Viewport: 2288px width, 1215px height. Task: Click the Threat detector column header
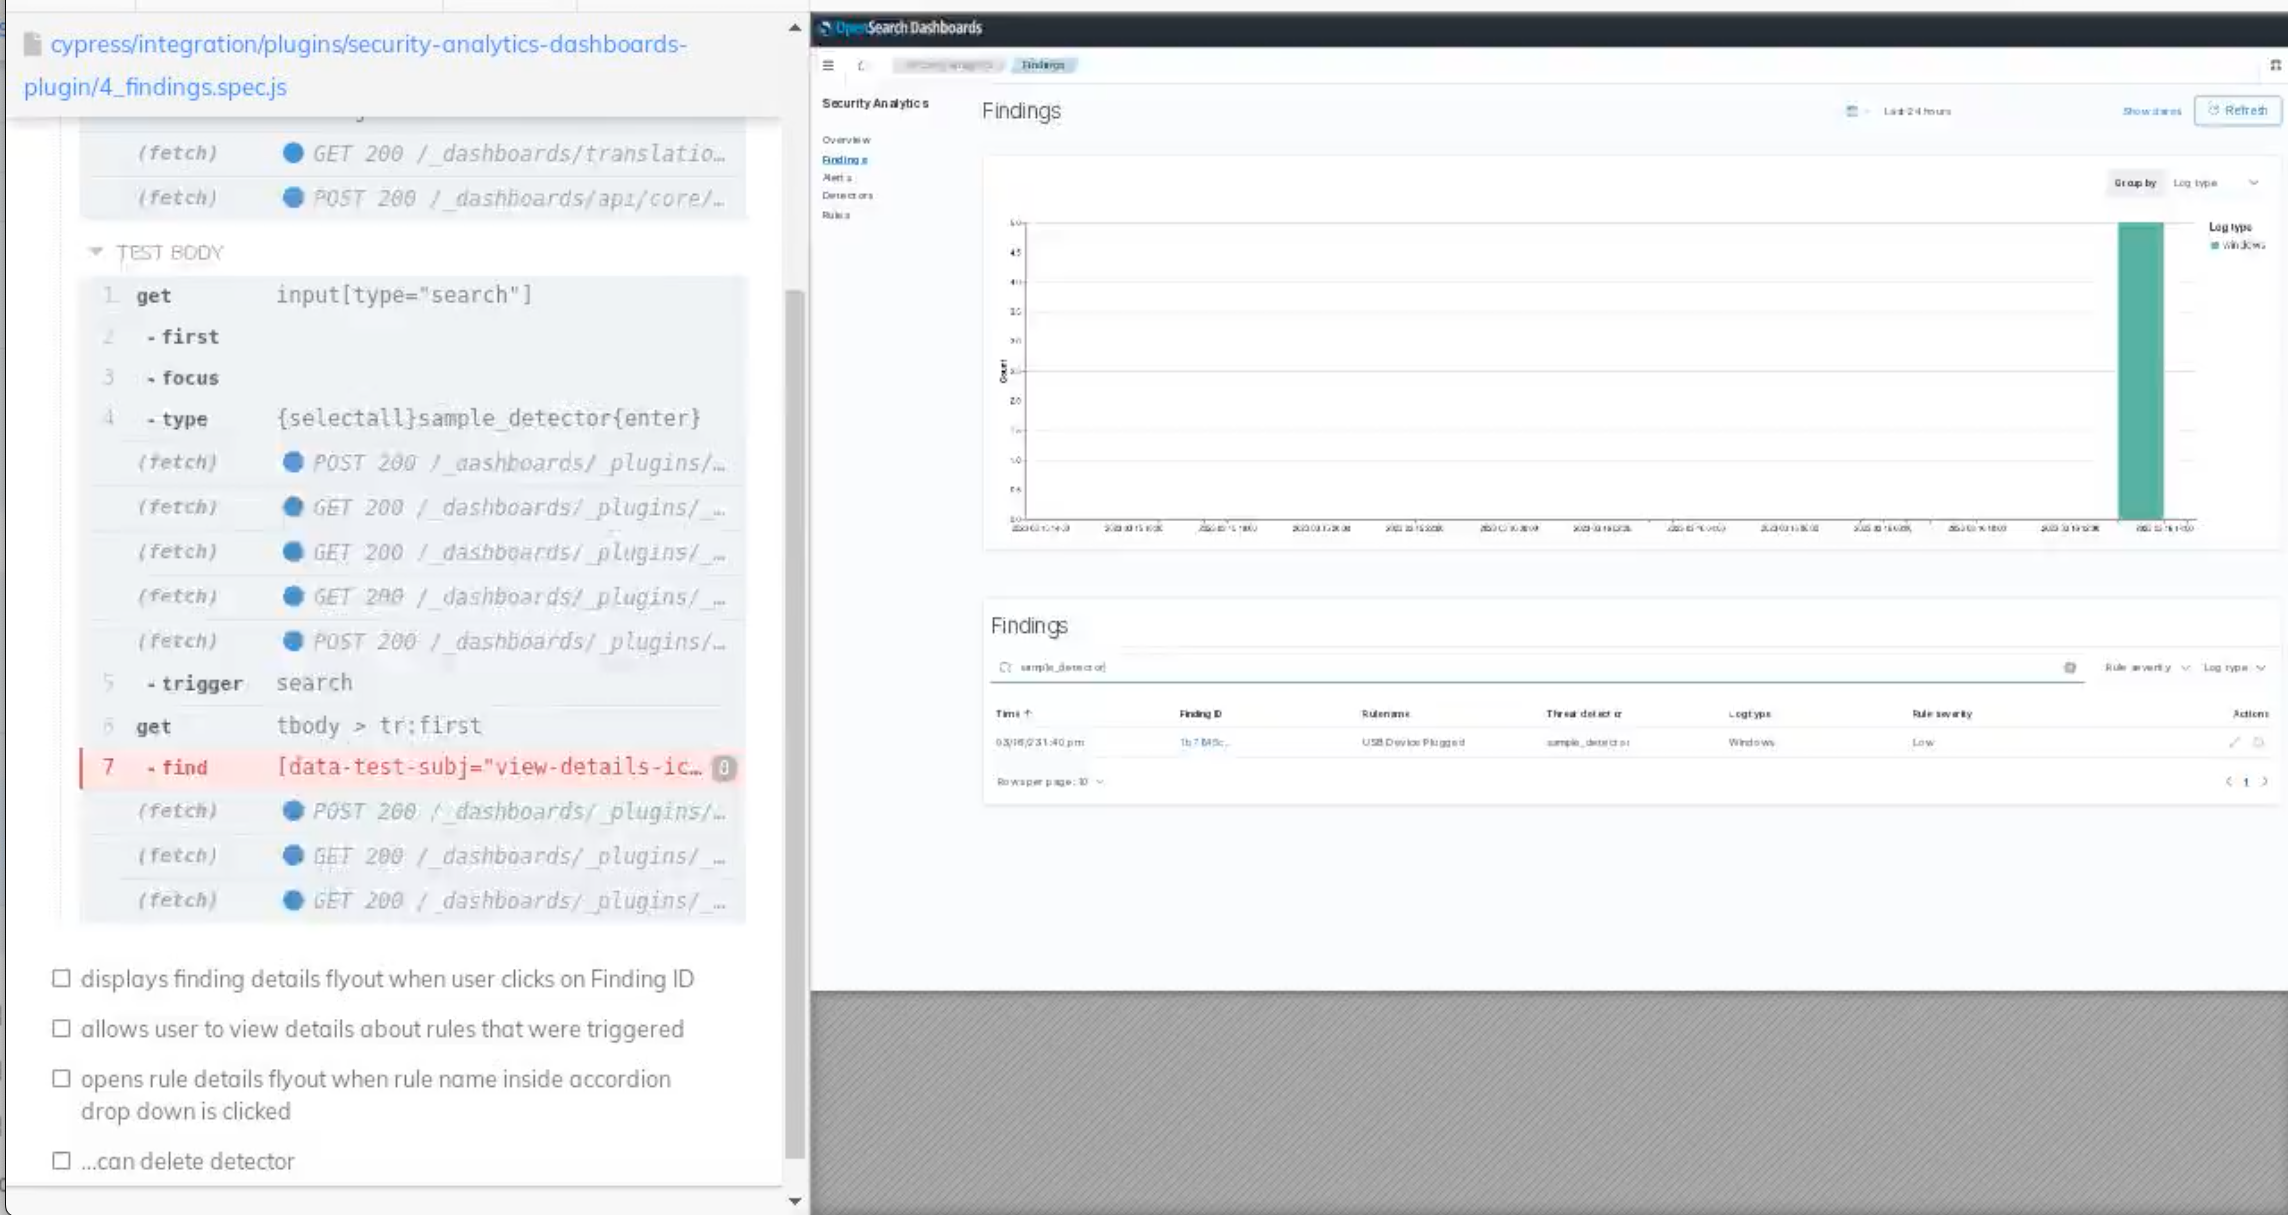(1584, 714)
